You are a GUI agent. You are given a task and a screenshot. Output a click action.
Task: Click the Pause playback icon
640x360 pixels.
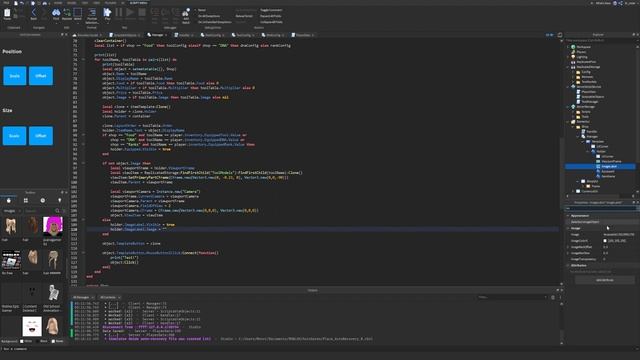tap(119, 13)
